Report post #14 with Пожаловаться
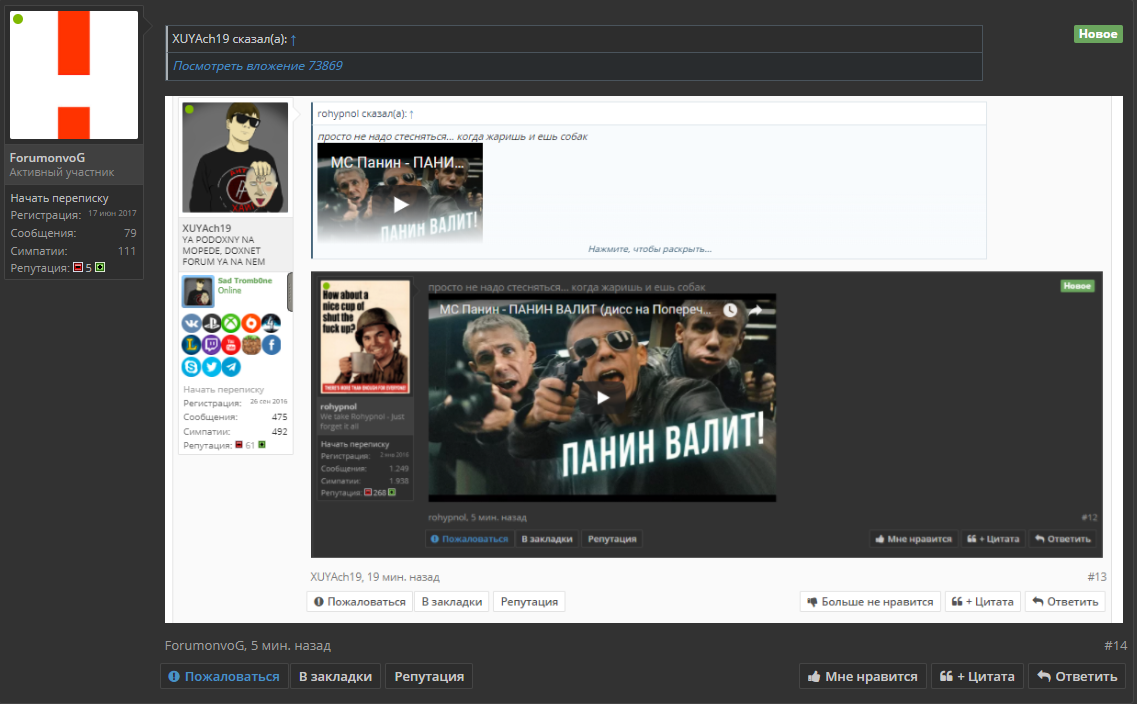Viewport: 1137px width, 704px height. click(x=224, y=676)
